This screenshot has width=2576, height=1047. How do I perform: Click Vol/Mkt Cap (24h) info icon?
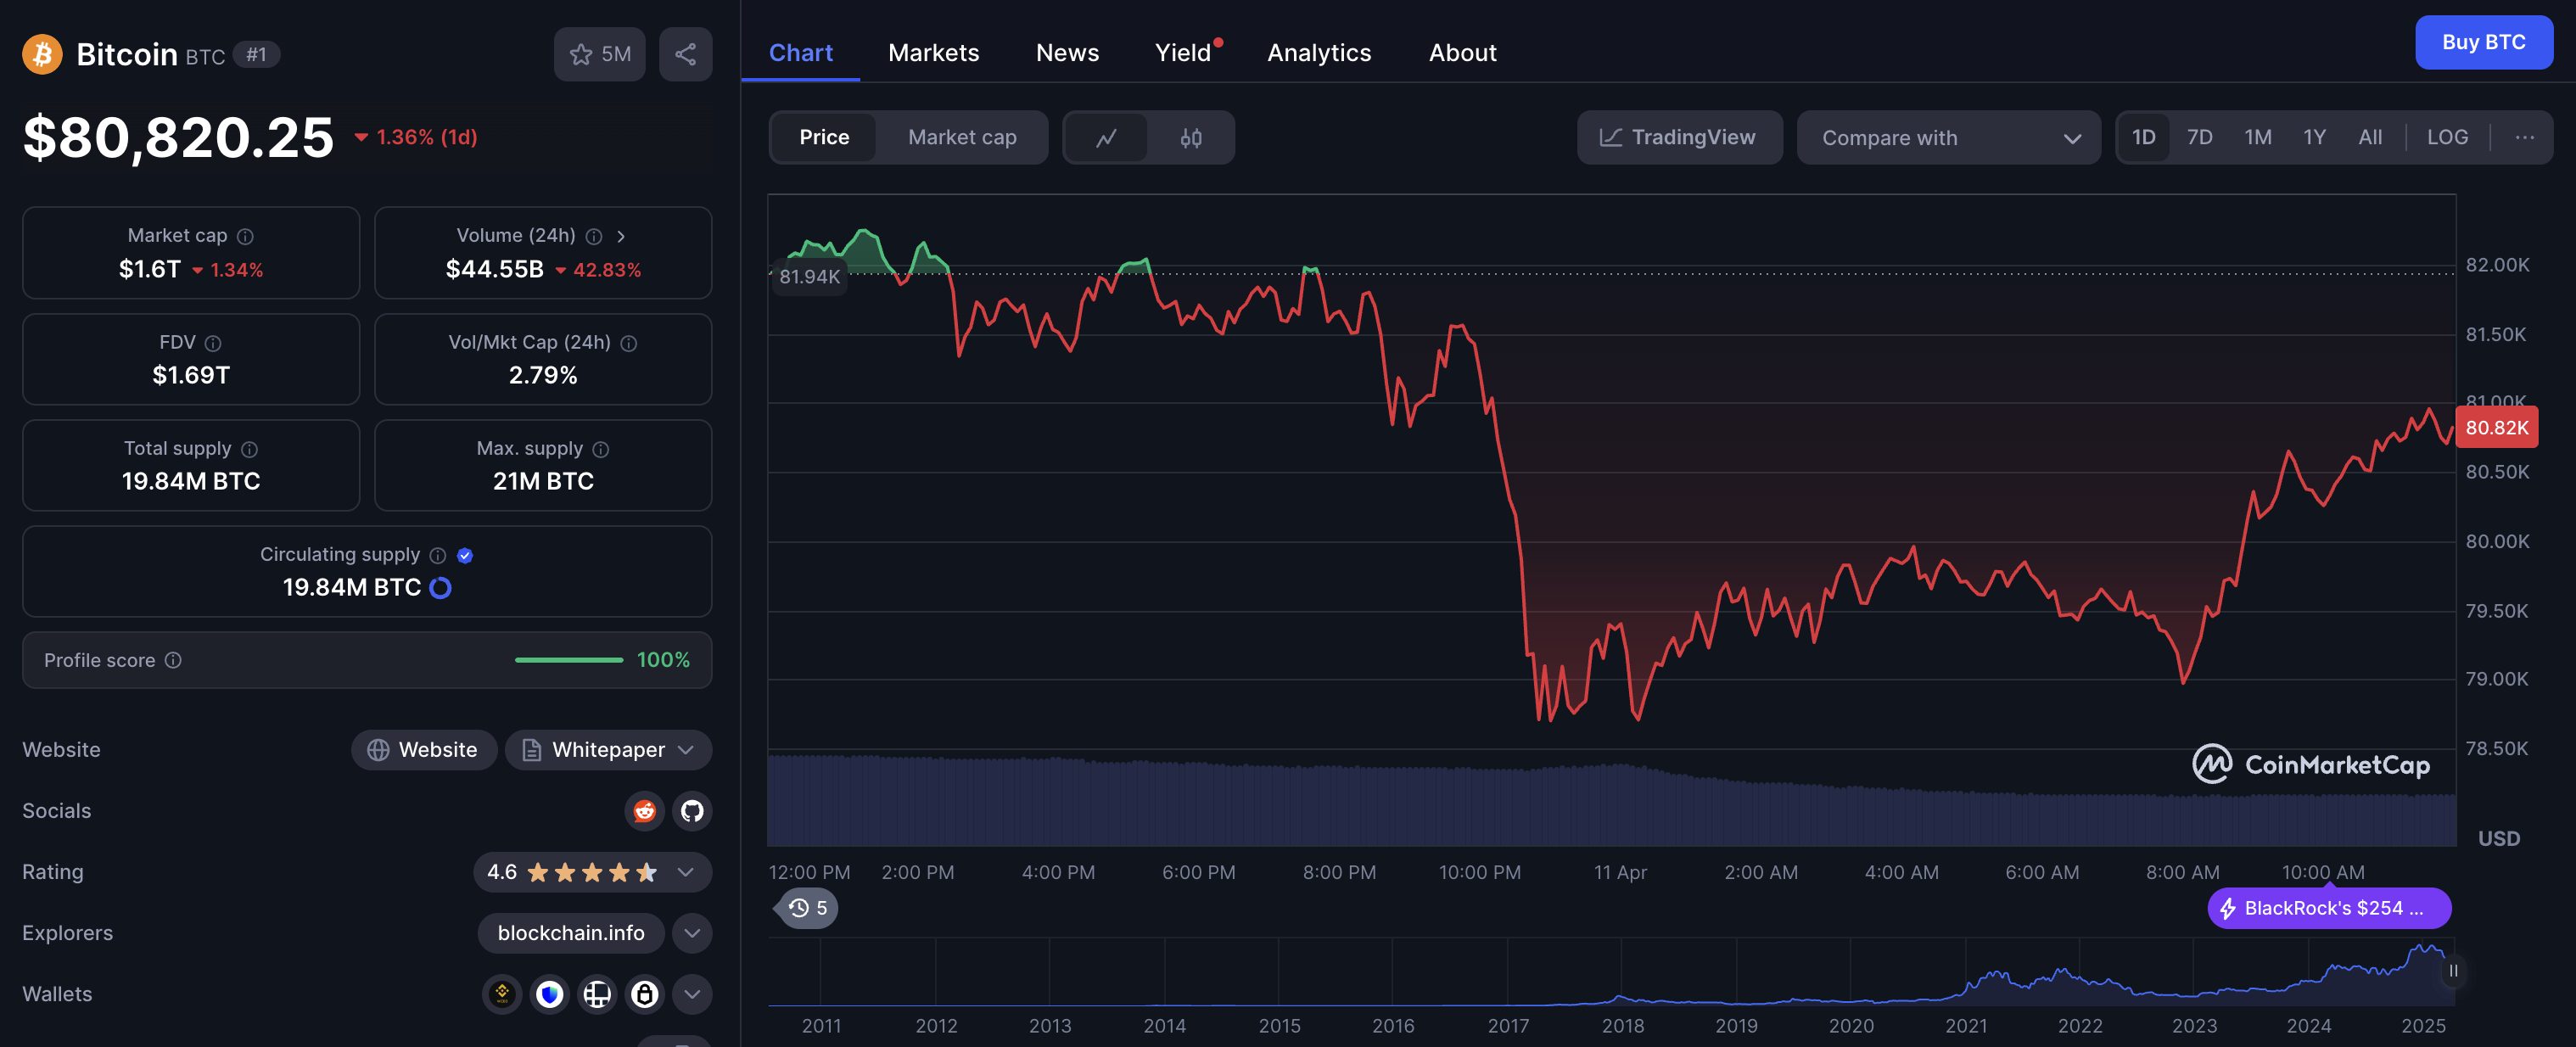click(629, 343)
